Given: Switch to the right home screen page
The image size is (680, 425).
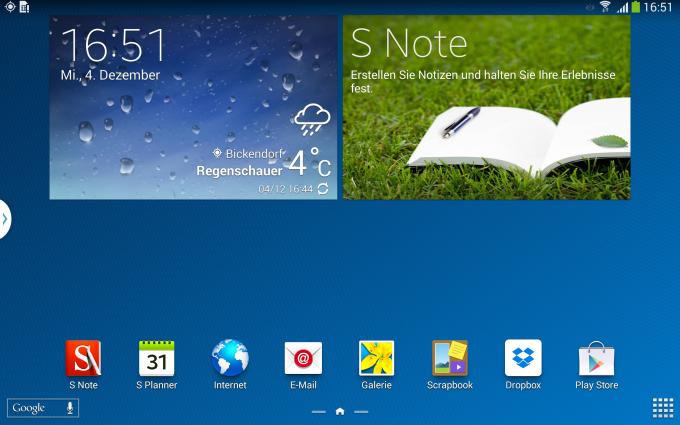Looking at the screenshot, I should point(361,412).
